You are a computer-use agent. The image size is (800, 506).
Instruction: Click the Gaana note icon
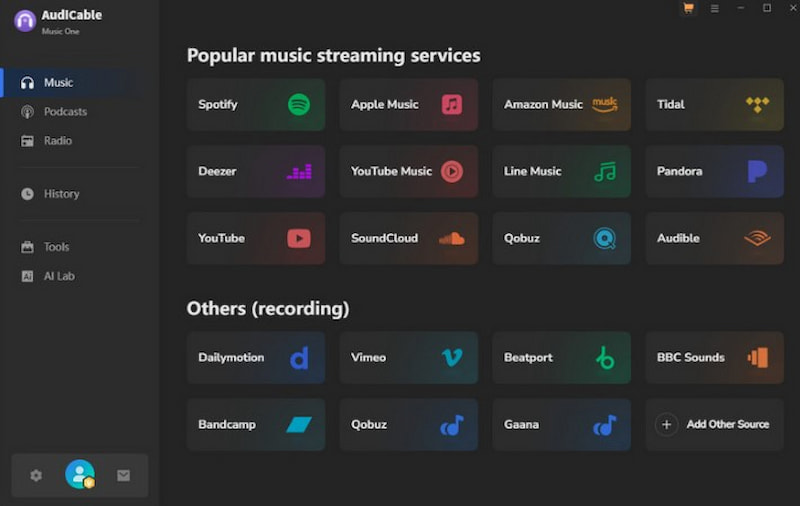(x=605, y=425)
